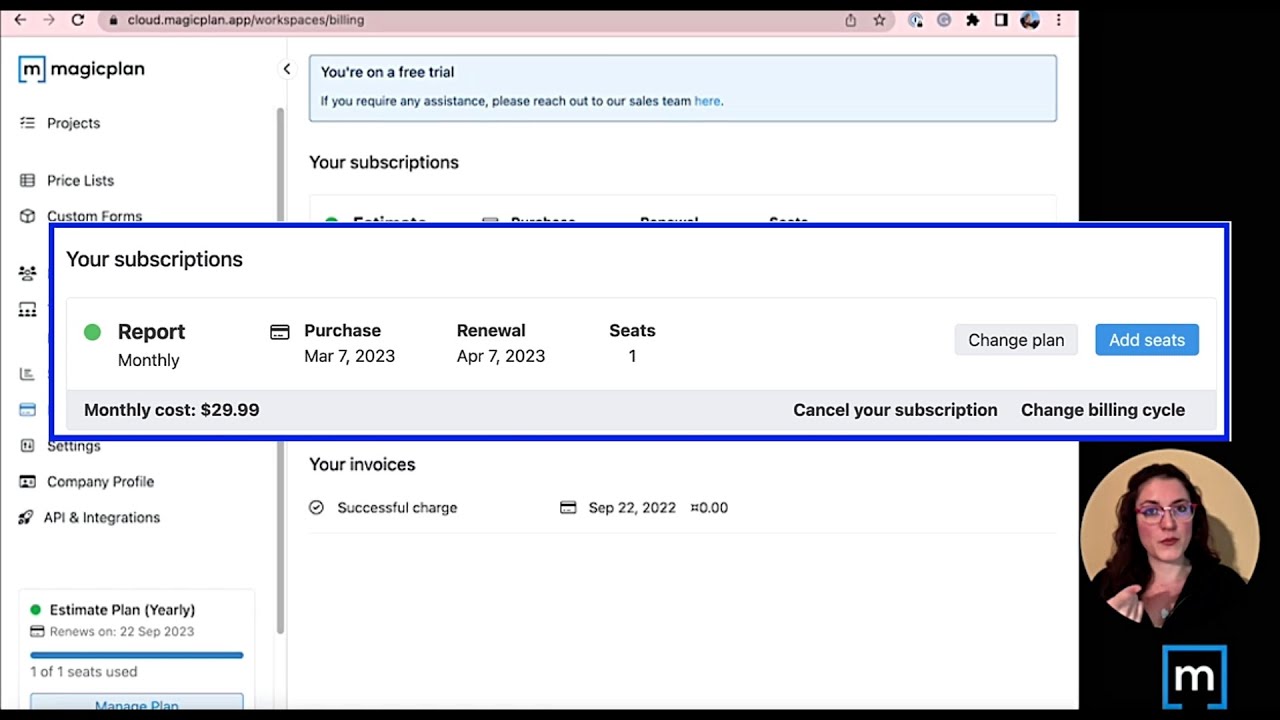Click the password manager extension icon
This screenshot has width=1280, height=720.
[915, 20]
